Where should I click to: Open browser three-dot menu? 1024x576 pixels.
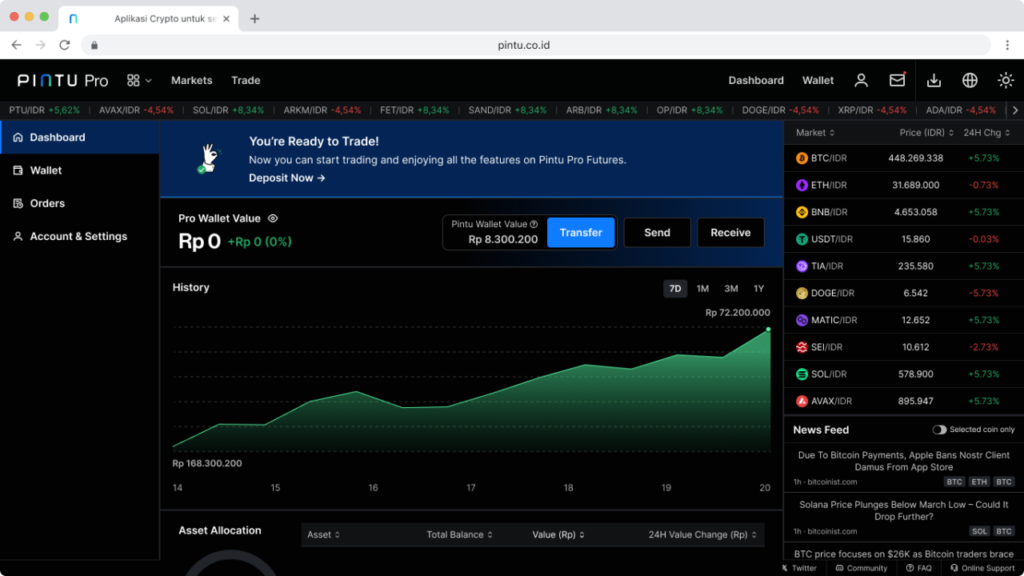(x=1007, y=45)
